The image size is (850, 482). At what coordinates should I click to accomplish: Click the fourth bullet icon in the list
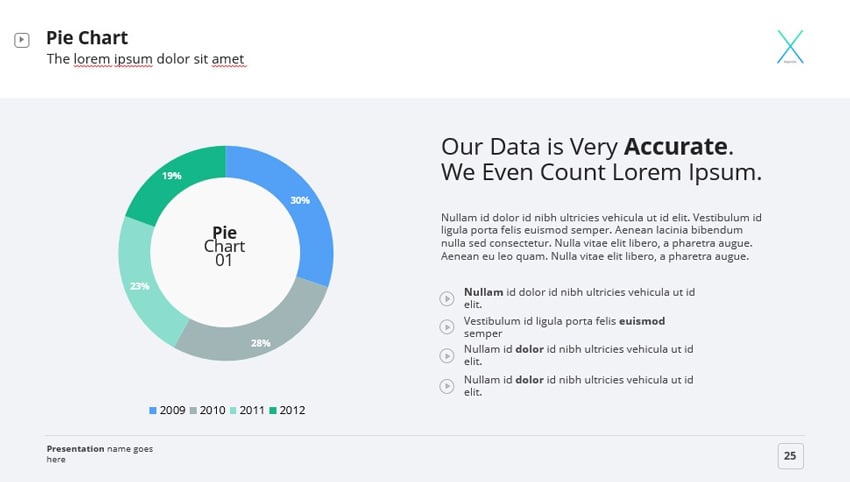pyautogui.click(x=446, y=385)
